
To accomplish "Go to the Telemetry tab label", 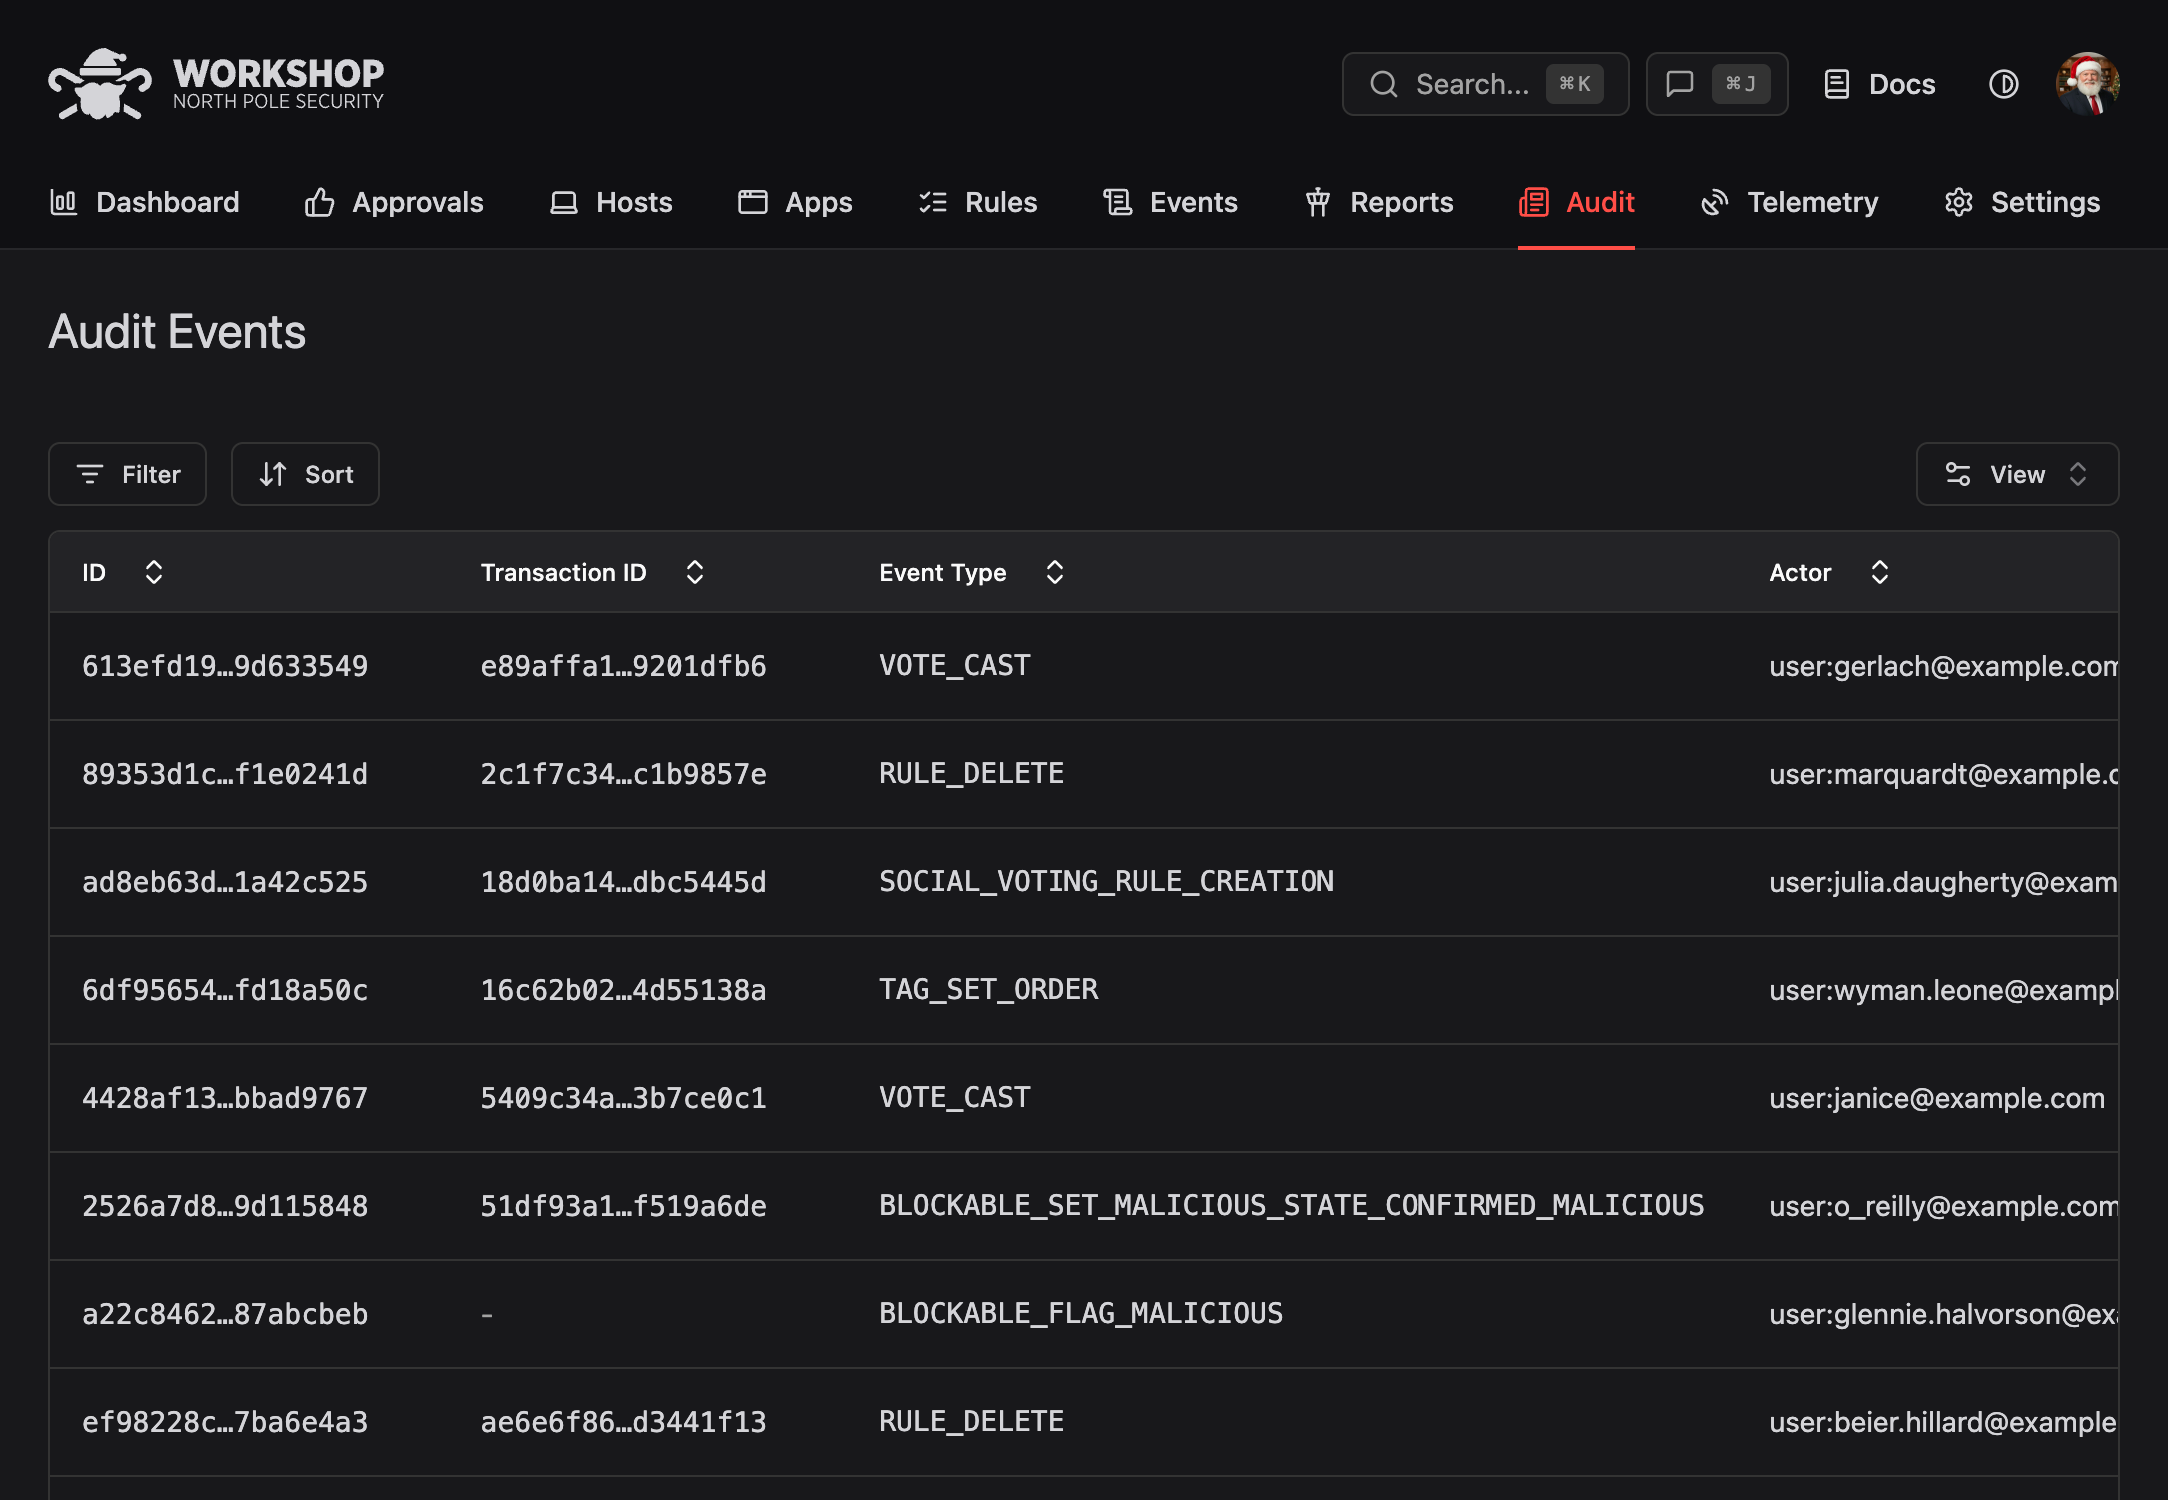I will (x=1812, y=202).
